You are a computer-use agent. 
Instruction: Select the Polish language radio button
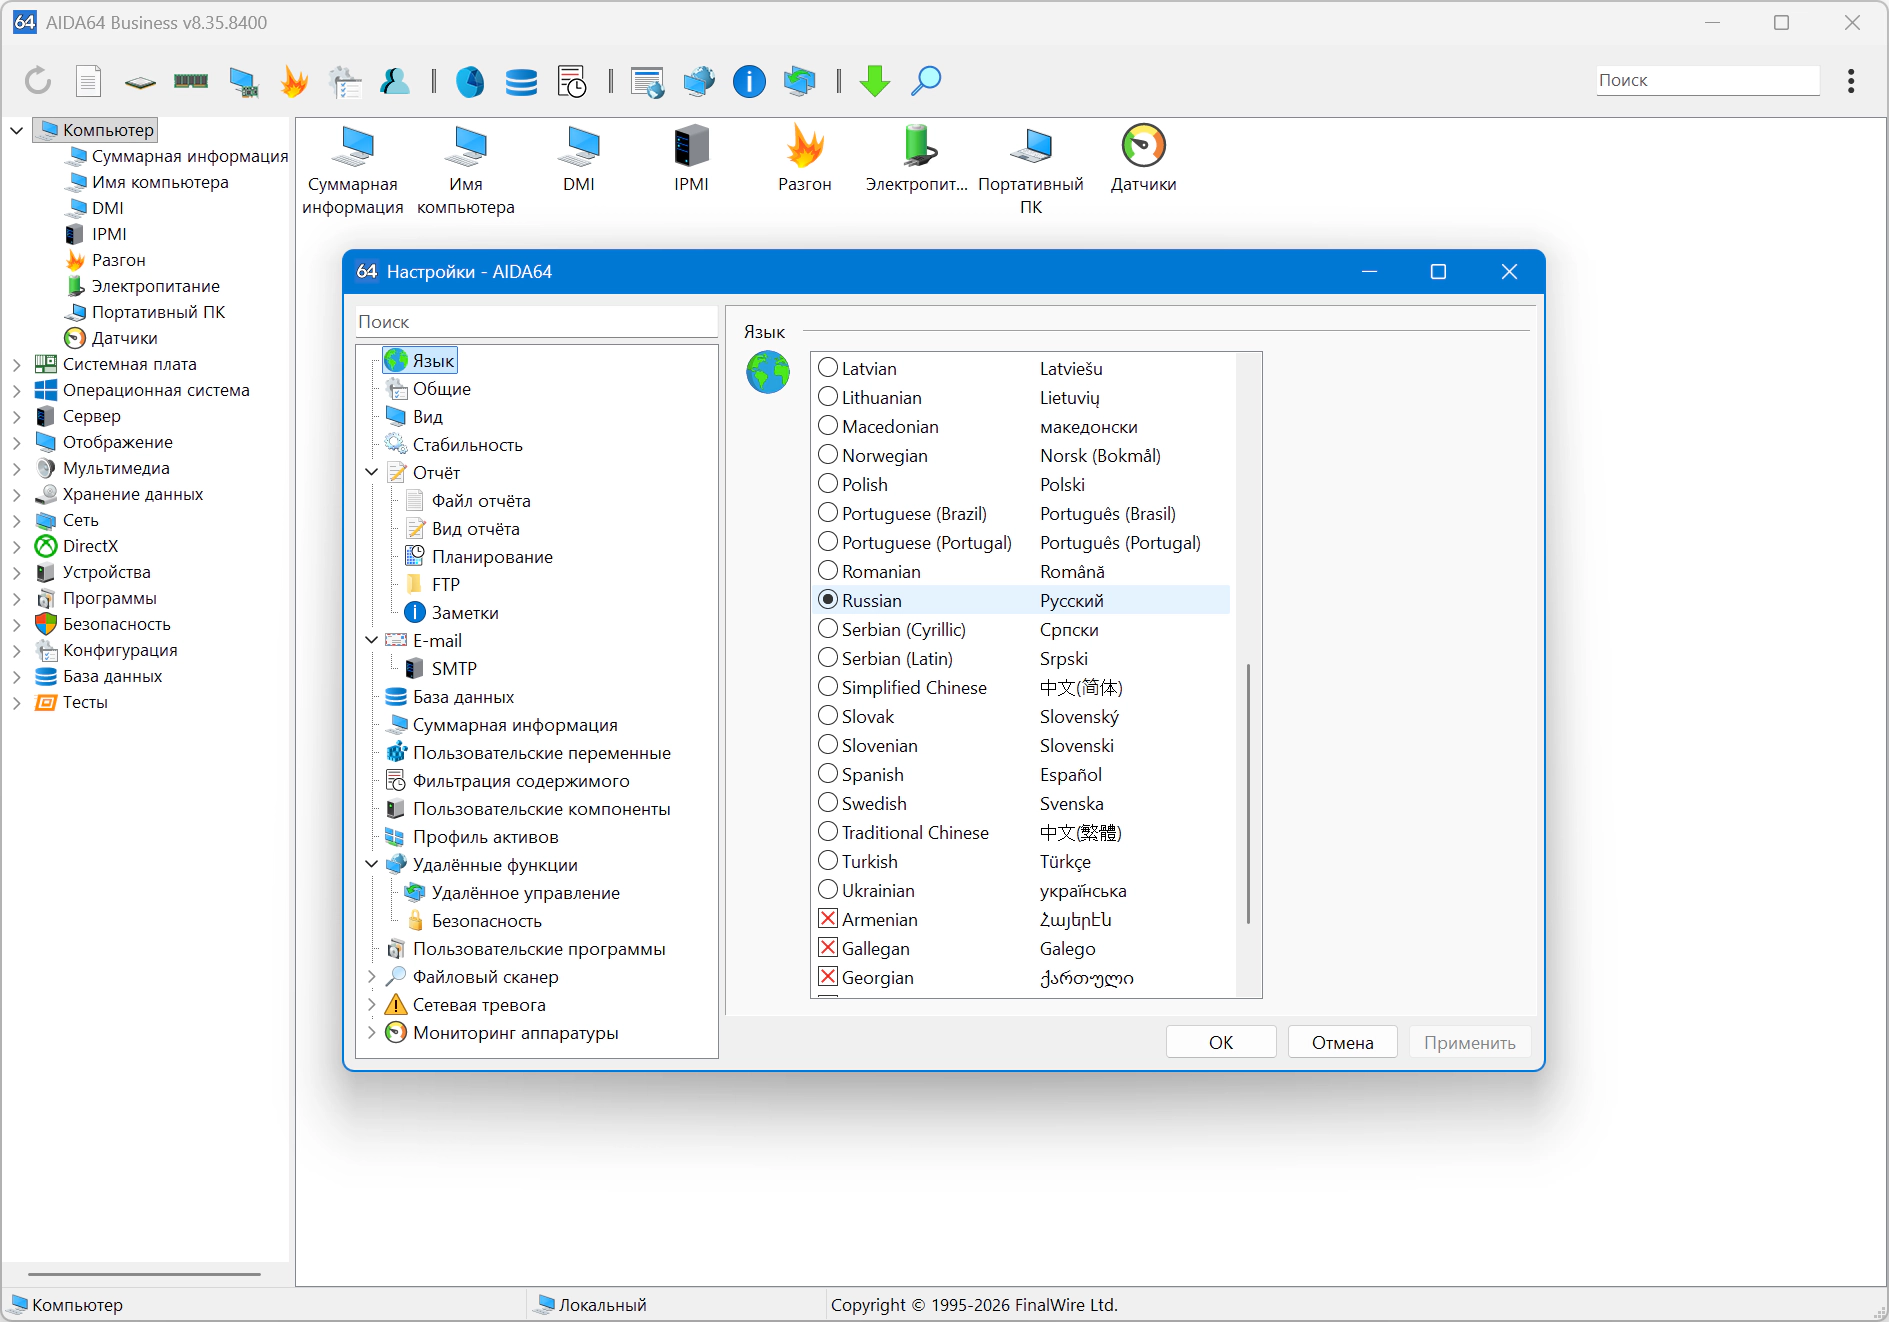[x=828, y=484]
